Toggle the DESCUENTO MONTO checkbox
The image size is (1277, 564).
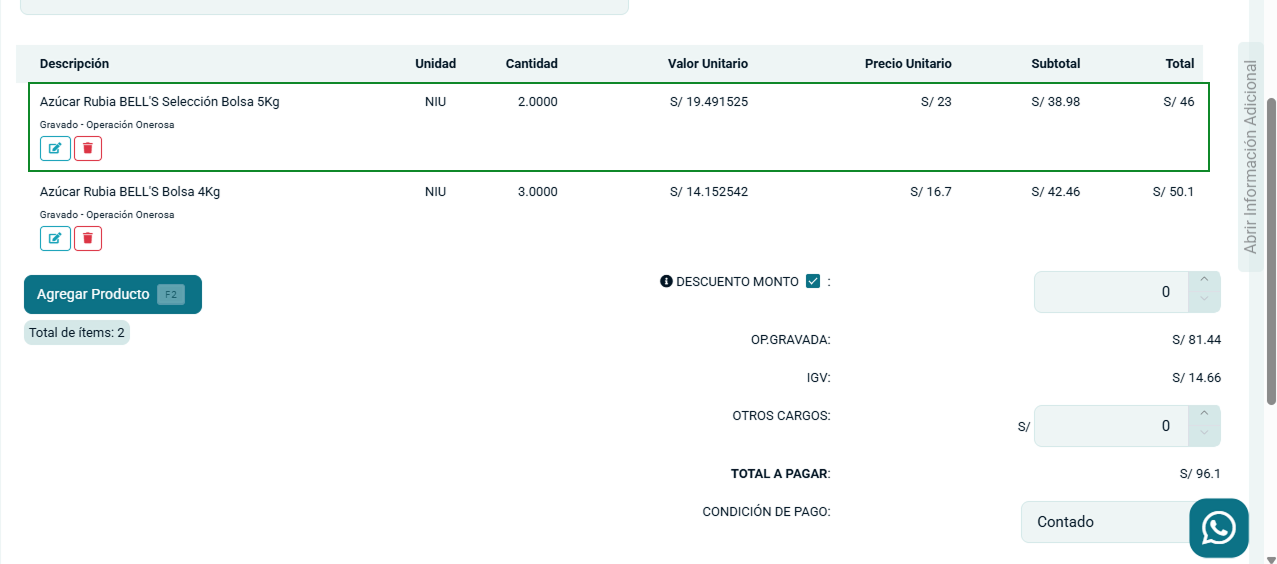[813, 282]
